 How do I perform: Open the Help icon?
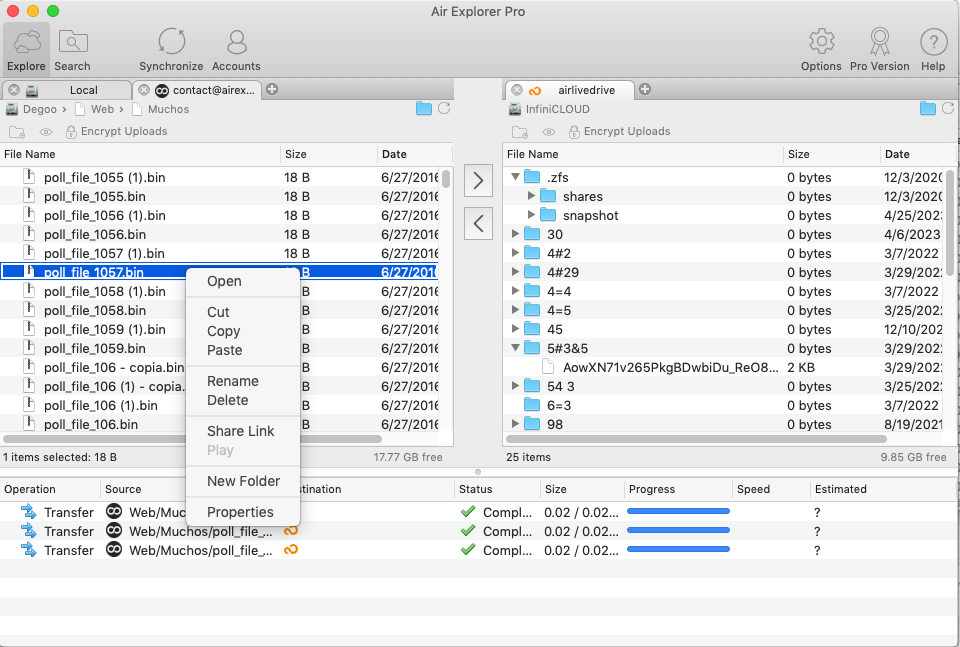tap(933, 50)
